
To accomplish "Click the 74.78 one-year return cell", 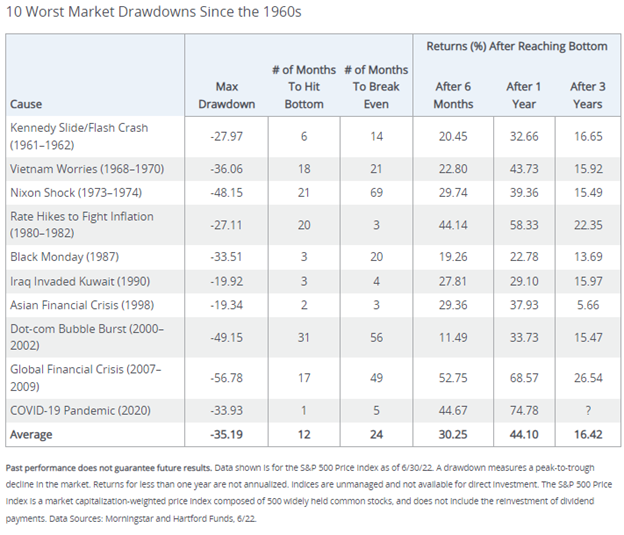I will 524,410.
